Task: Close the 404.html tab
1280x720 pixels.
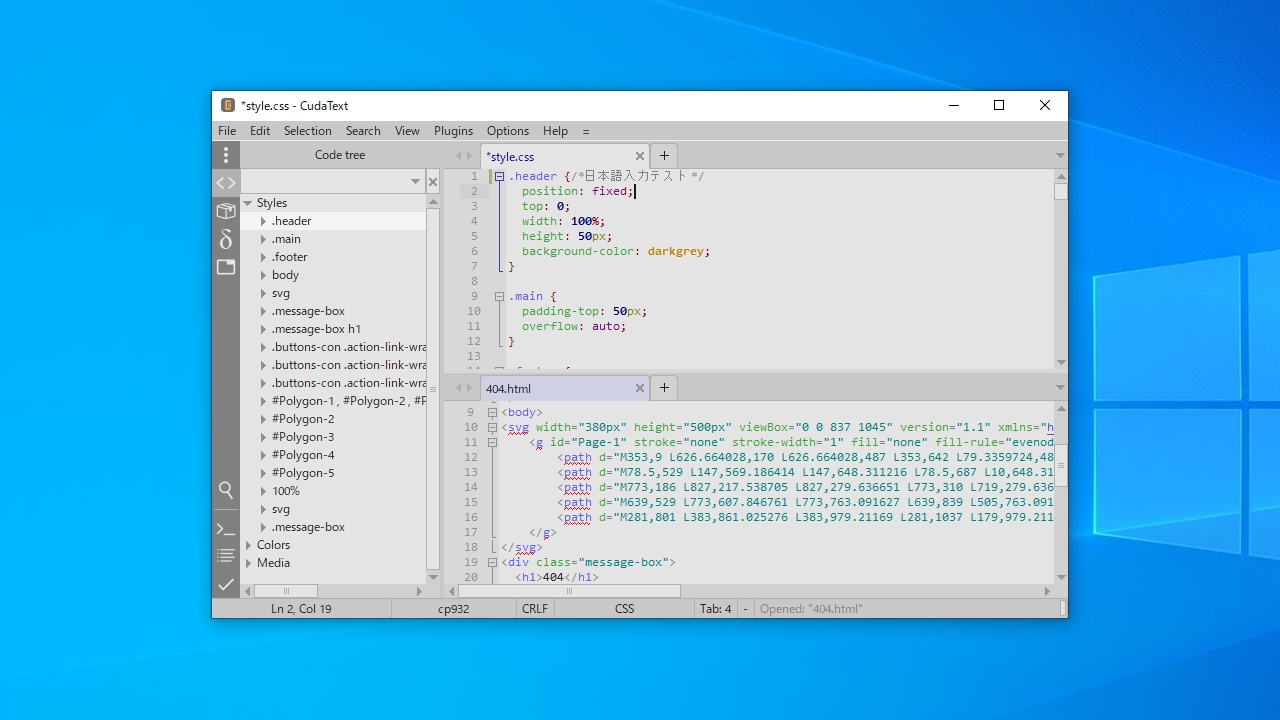Action: [x=640, y=388]
